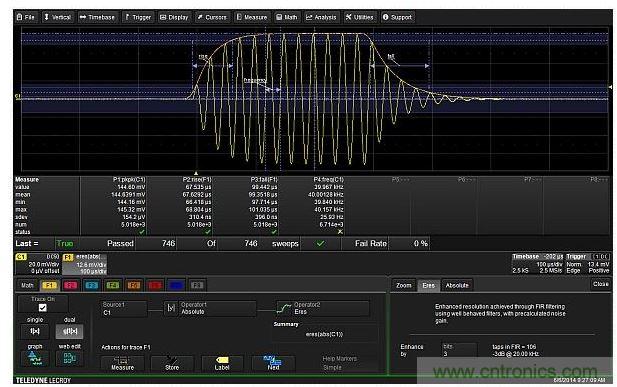Image resolution: width=617 pixels, height=387 pixels.
Task: Select the yellow F1 math trace button
Action: [49, 285]
